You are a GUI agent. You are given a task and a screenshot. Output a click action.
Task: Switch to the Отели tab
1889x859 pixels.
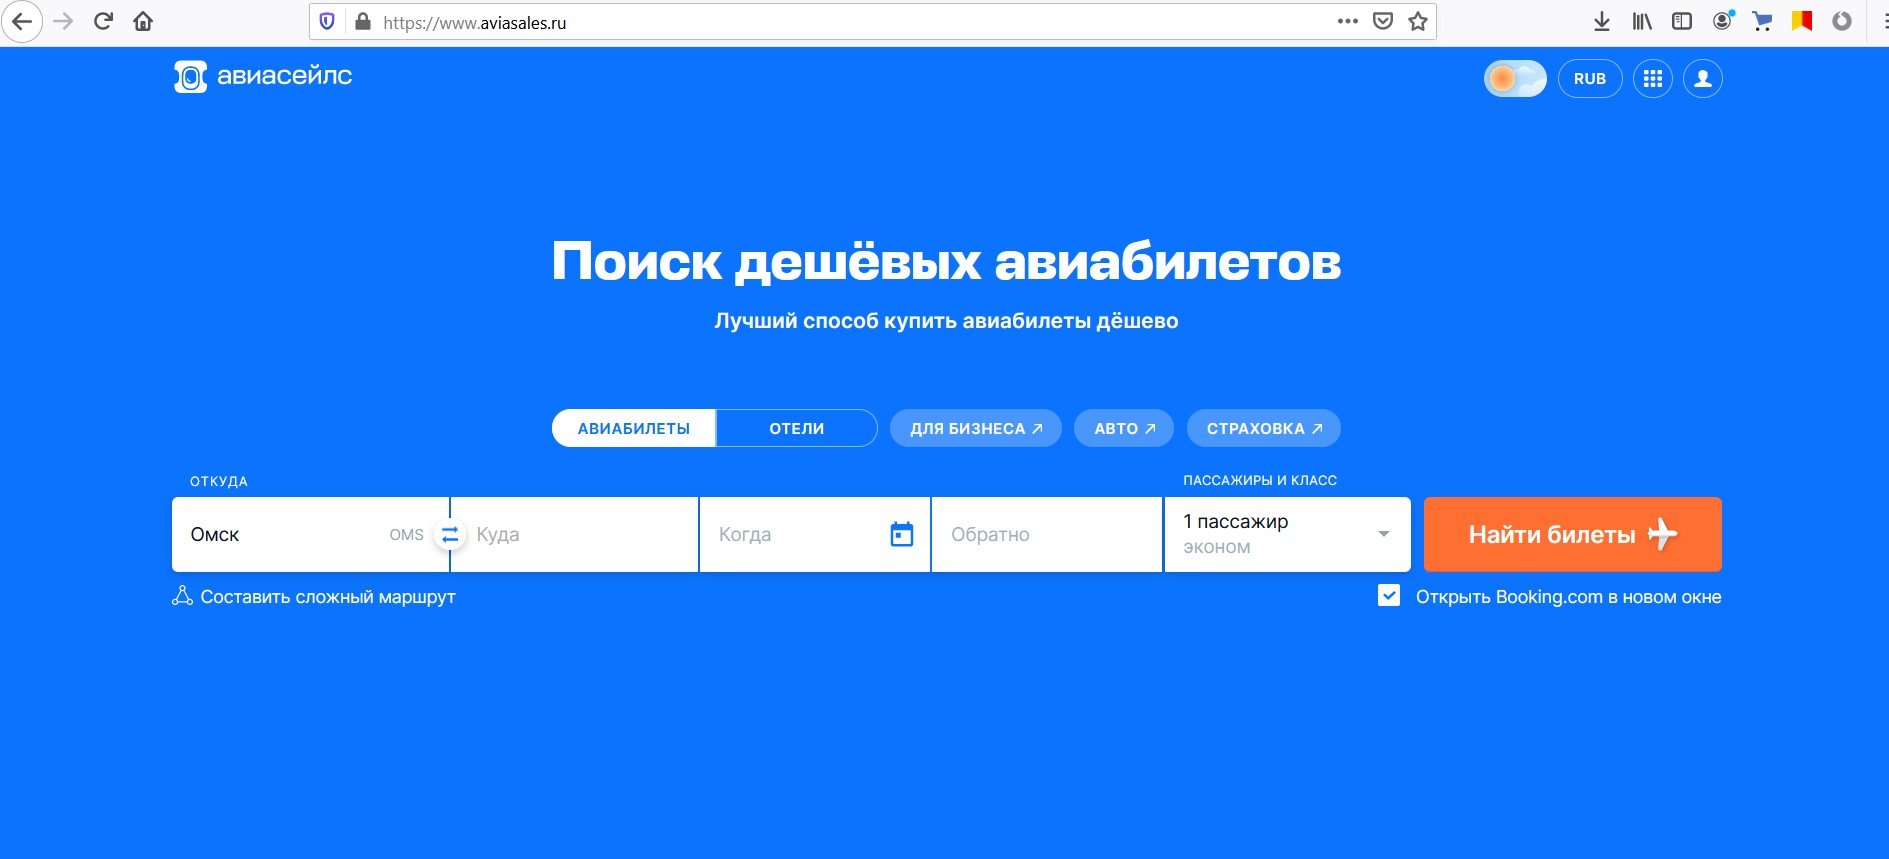pos(797,428)
